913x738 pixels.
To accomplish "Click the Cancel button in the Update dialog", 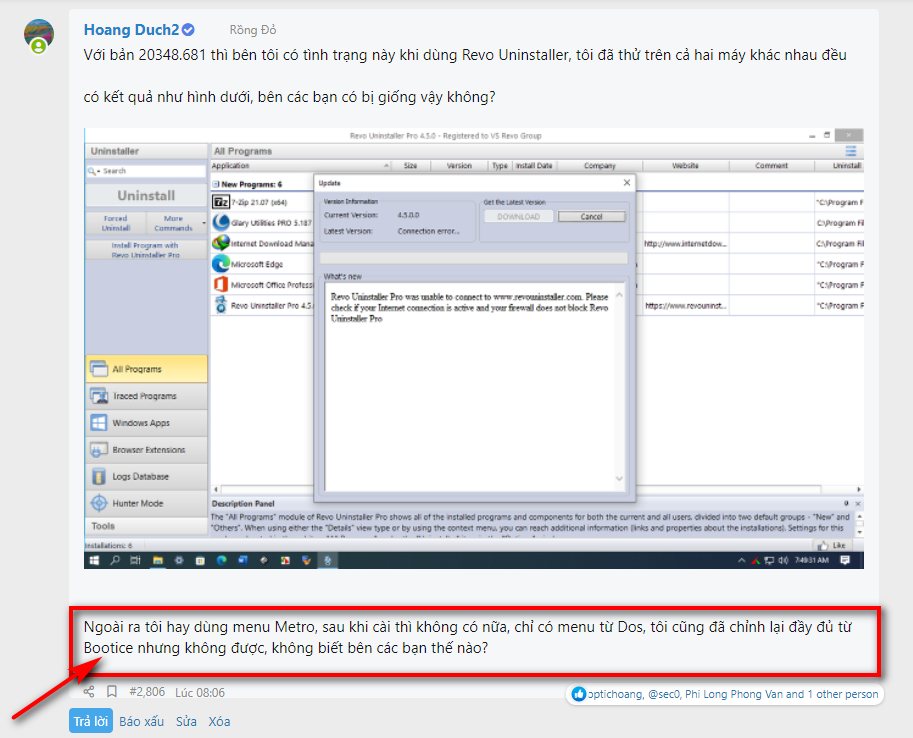I will (592, 216).
